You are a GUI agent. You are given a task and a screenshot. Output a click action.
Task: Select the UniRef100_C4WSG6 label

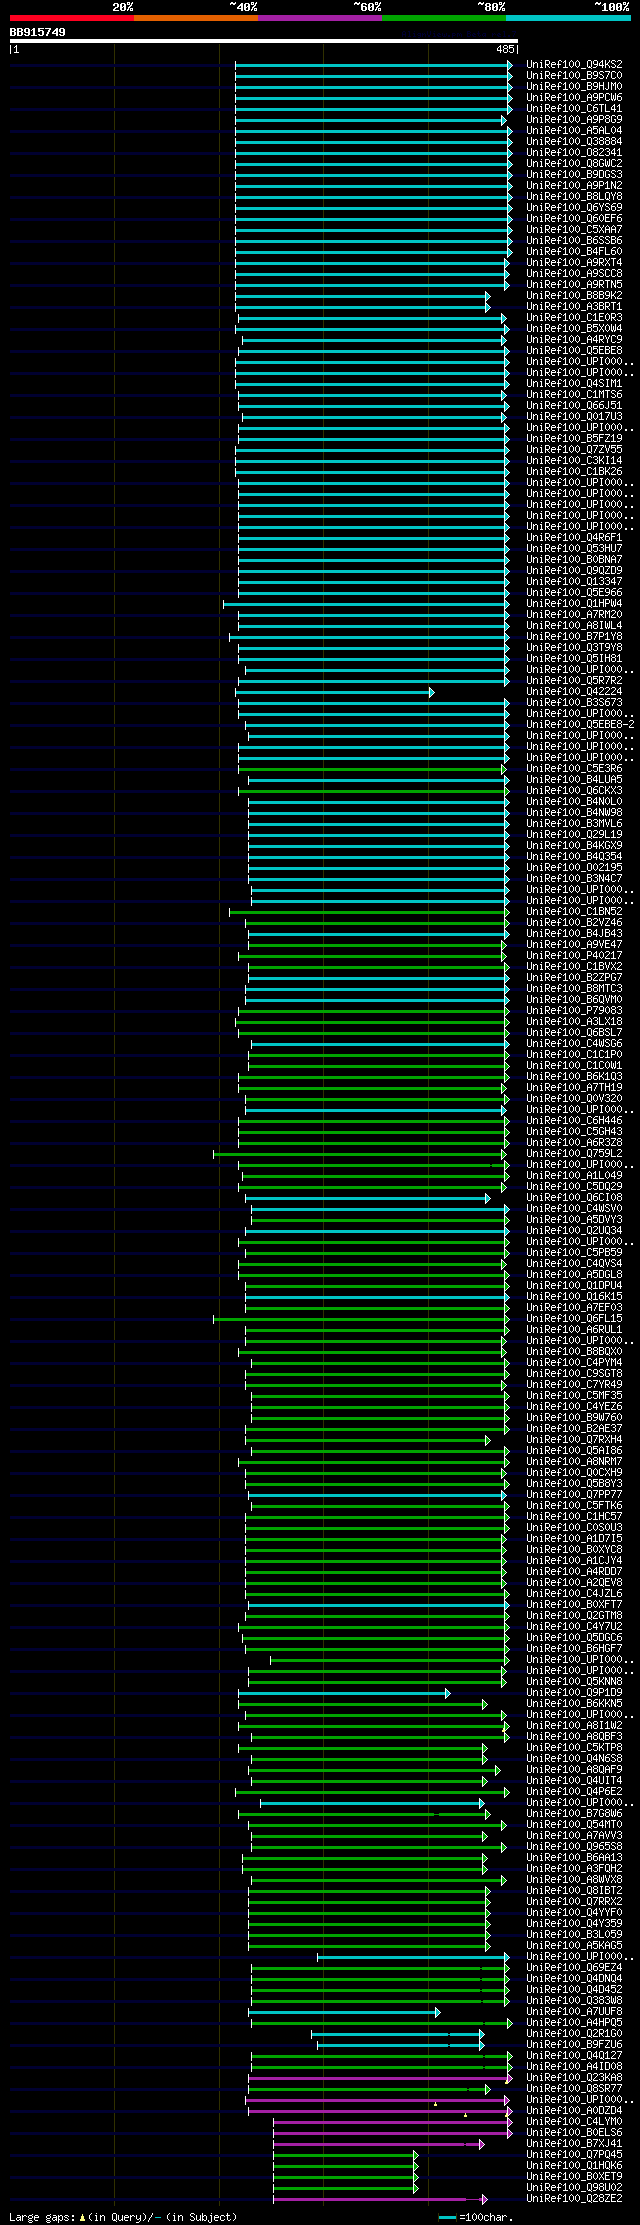[574, 1043]
